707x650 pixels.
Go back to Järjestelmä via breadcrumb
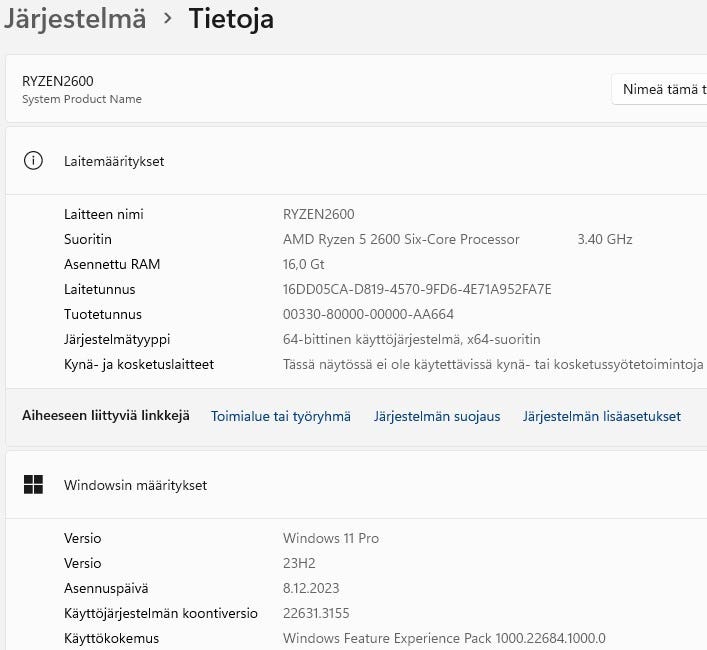[x=75, y=18]
